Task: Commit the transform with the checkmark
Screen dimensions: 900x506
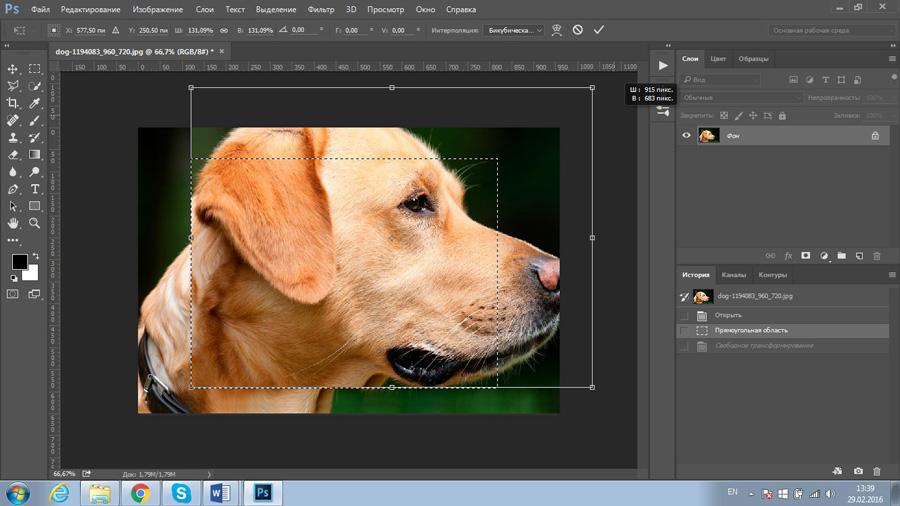Action: coord(599,30)
